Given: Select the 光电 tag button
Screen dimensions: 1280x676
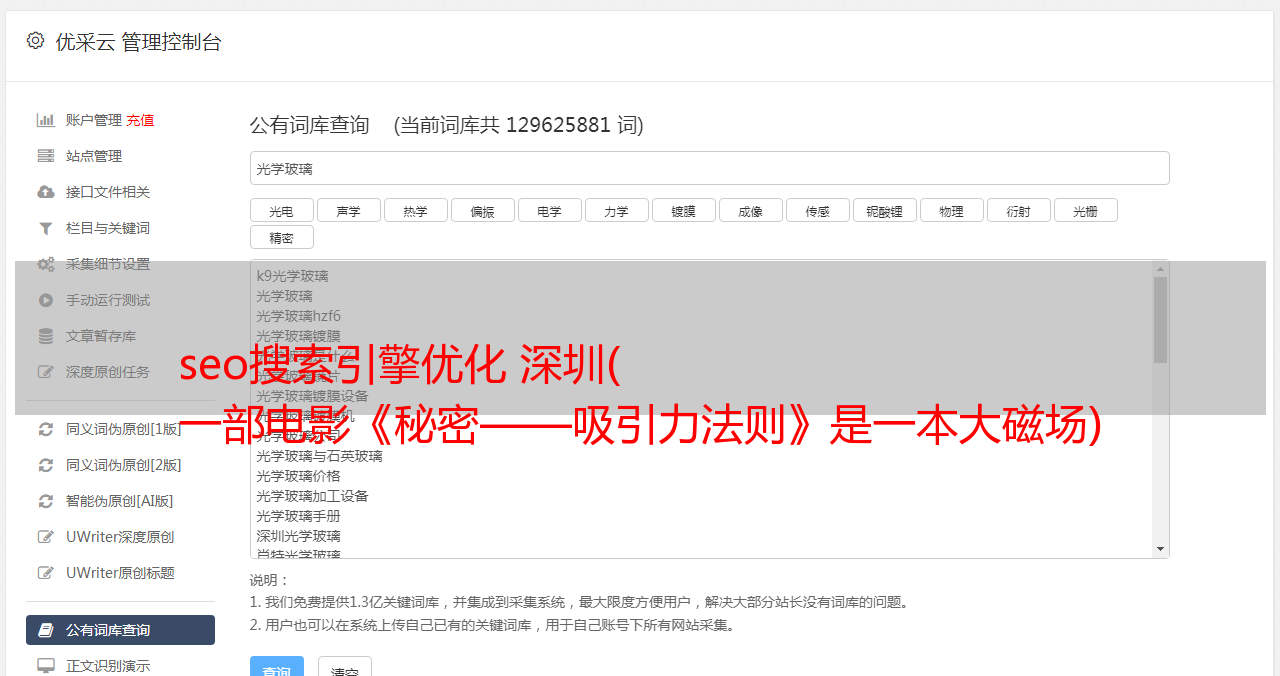Looking at the screenshot, I should pyautogui.click(x=281, y=210).
